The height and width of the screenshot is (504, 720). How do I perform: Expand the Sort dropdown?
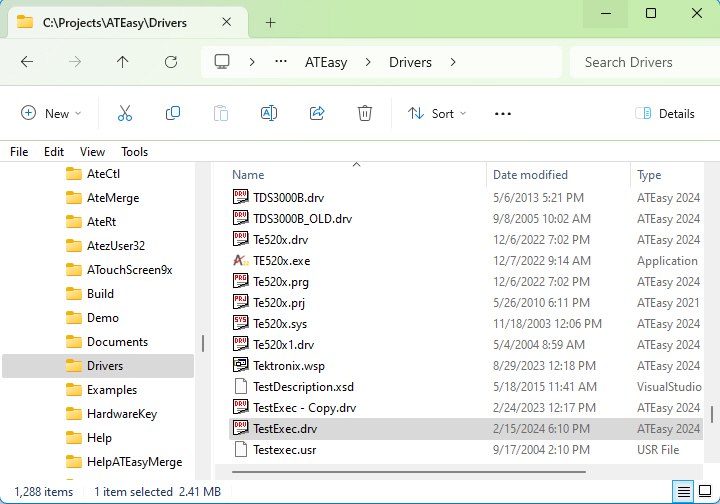pyautogui.click(x=437, y=114)
